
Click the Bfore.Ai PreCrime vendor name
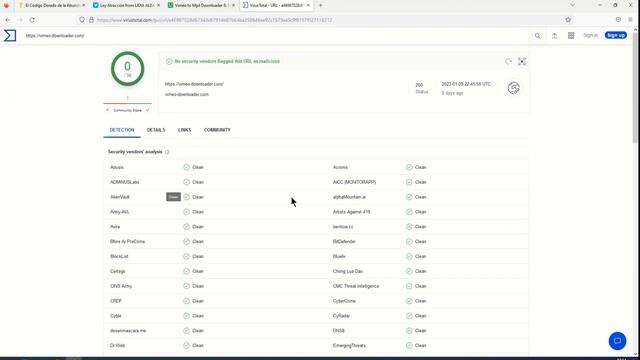click(x=127, y=242)
